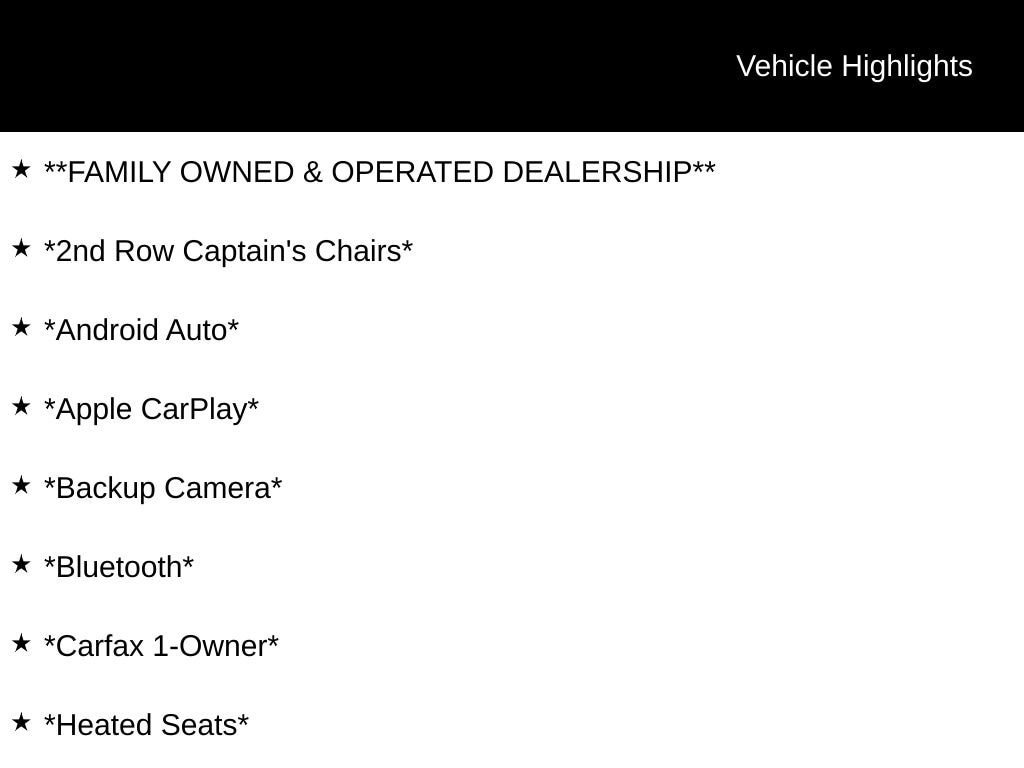
Task: Click the star beside Family Owned dealership line
Action: pos(21,170)
